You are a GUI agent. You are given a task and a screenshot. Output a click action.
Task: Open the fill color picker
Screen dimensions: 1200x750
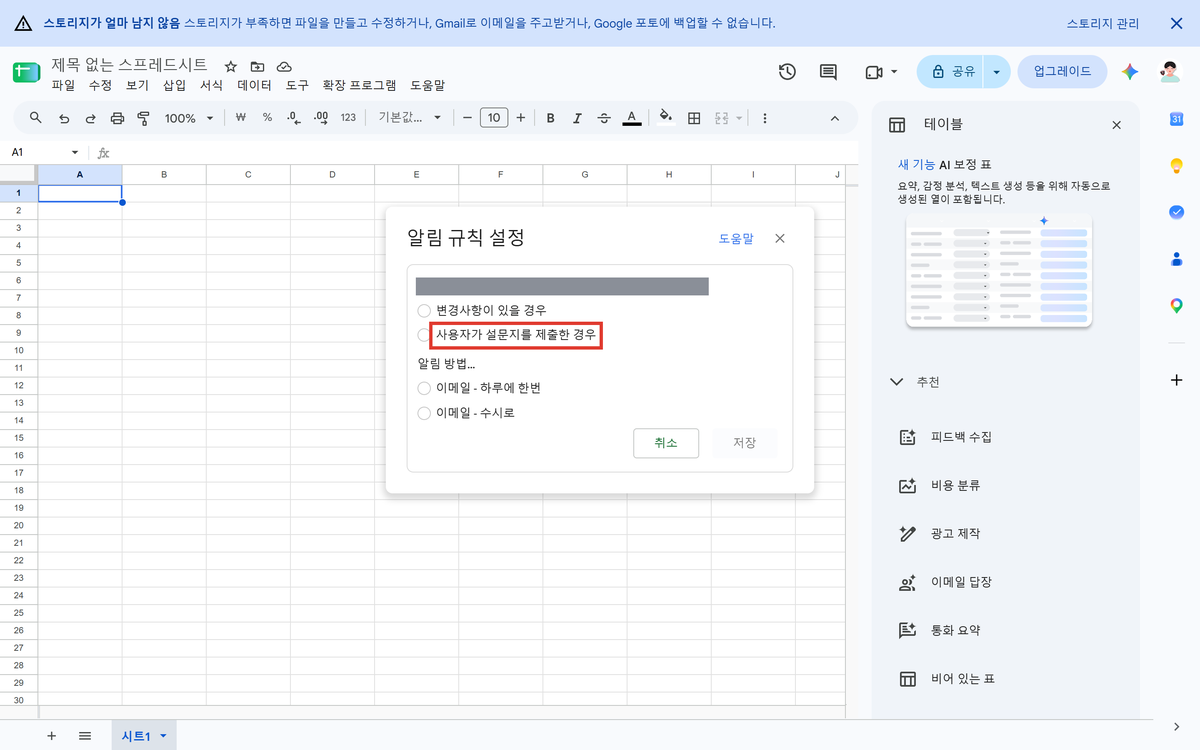pyautogui.click(x=667, y=117)
